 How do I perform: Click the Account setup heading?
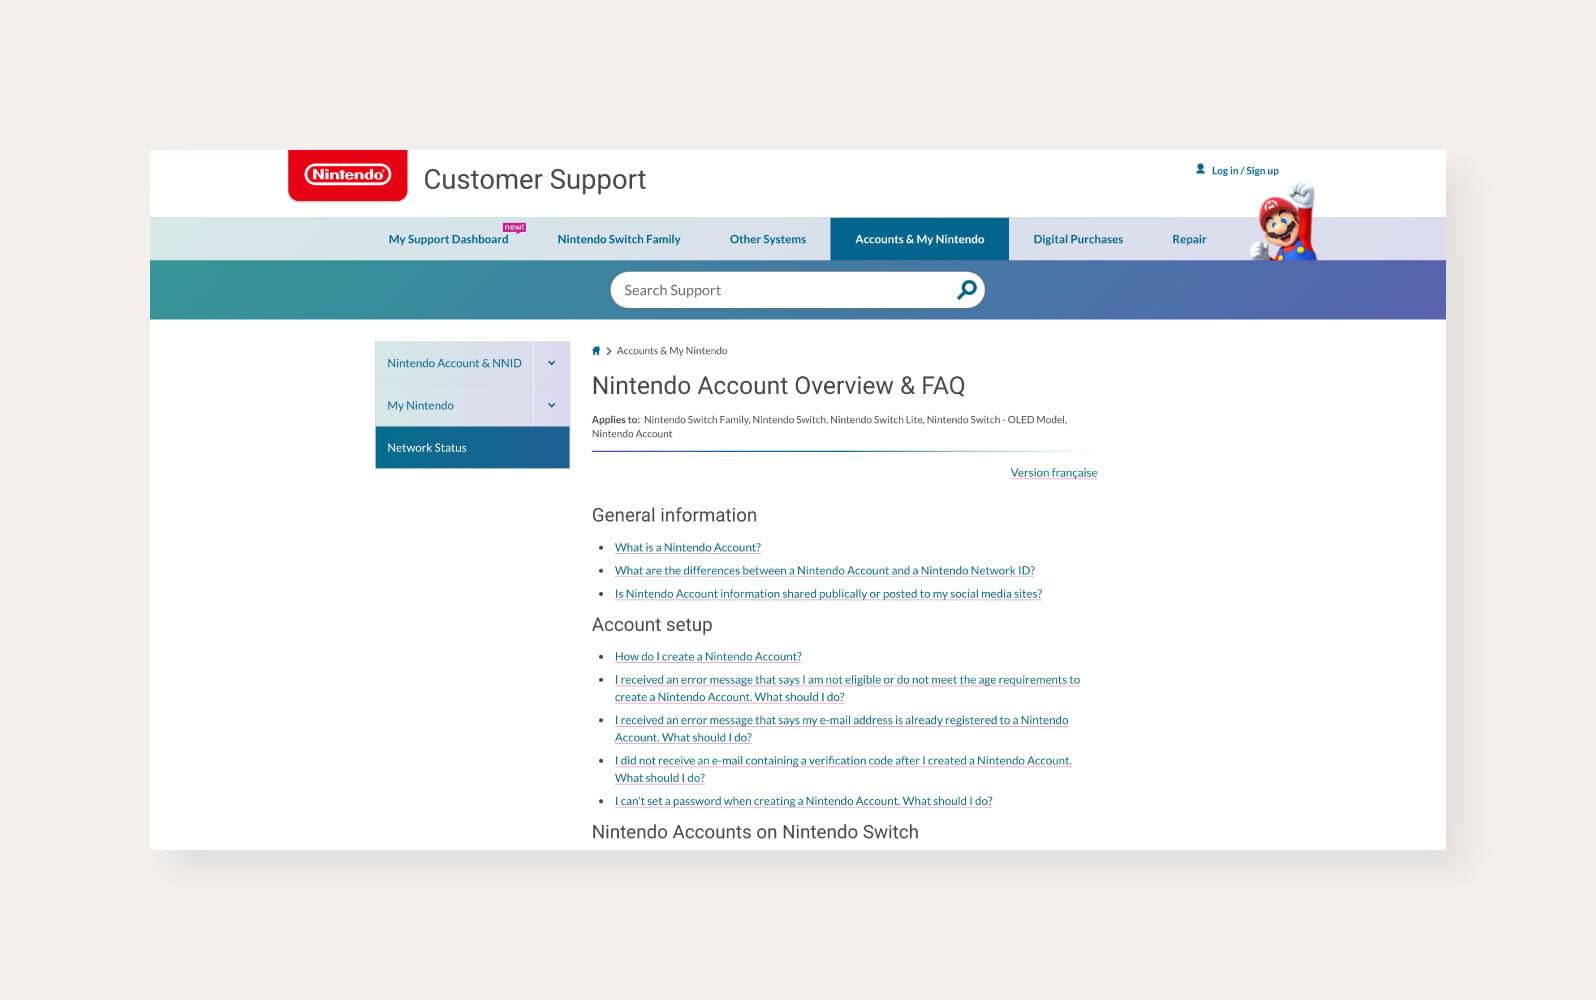click(x=652, y=625)
